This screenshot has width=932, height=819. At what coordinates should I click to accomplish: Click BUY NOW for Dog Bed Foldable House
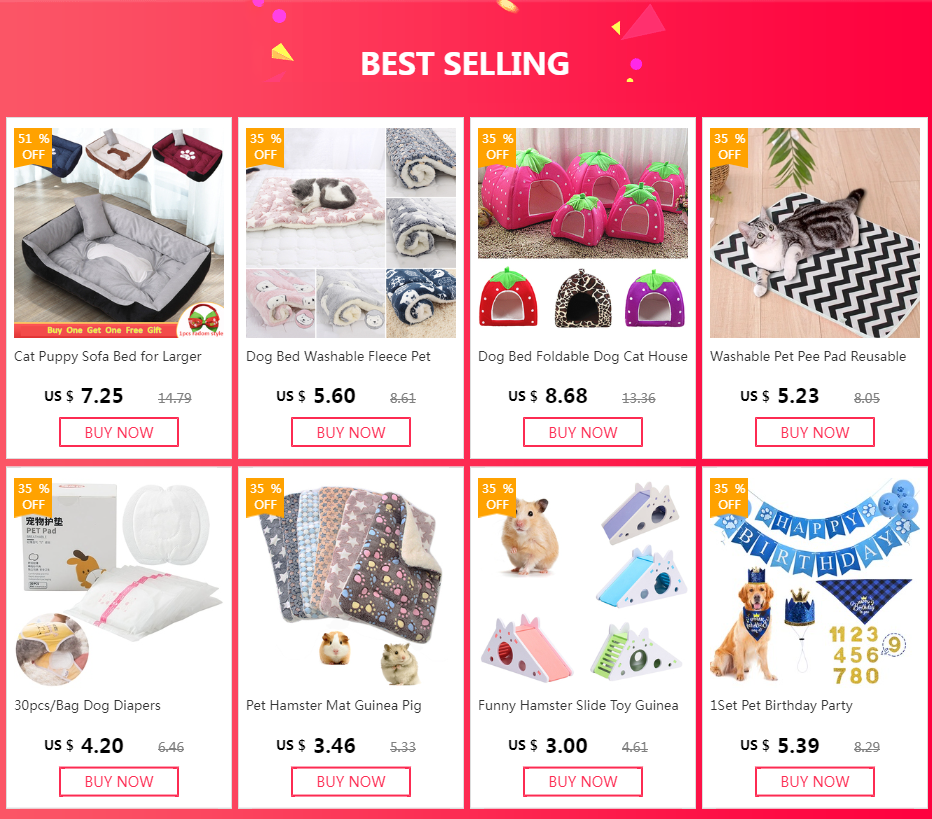(583, 432)
